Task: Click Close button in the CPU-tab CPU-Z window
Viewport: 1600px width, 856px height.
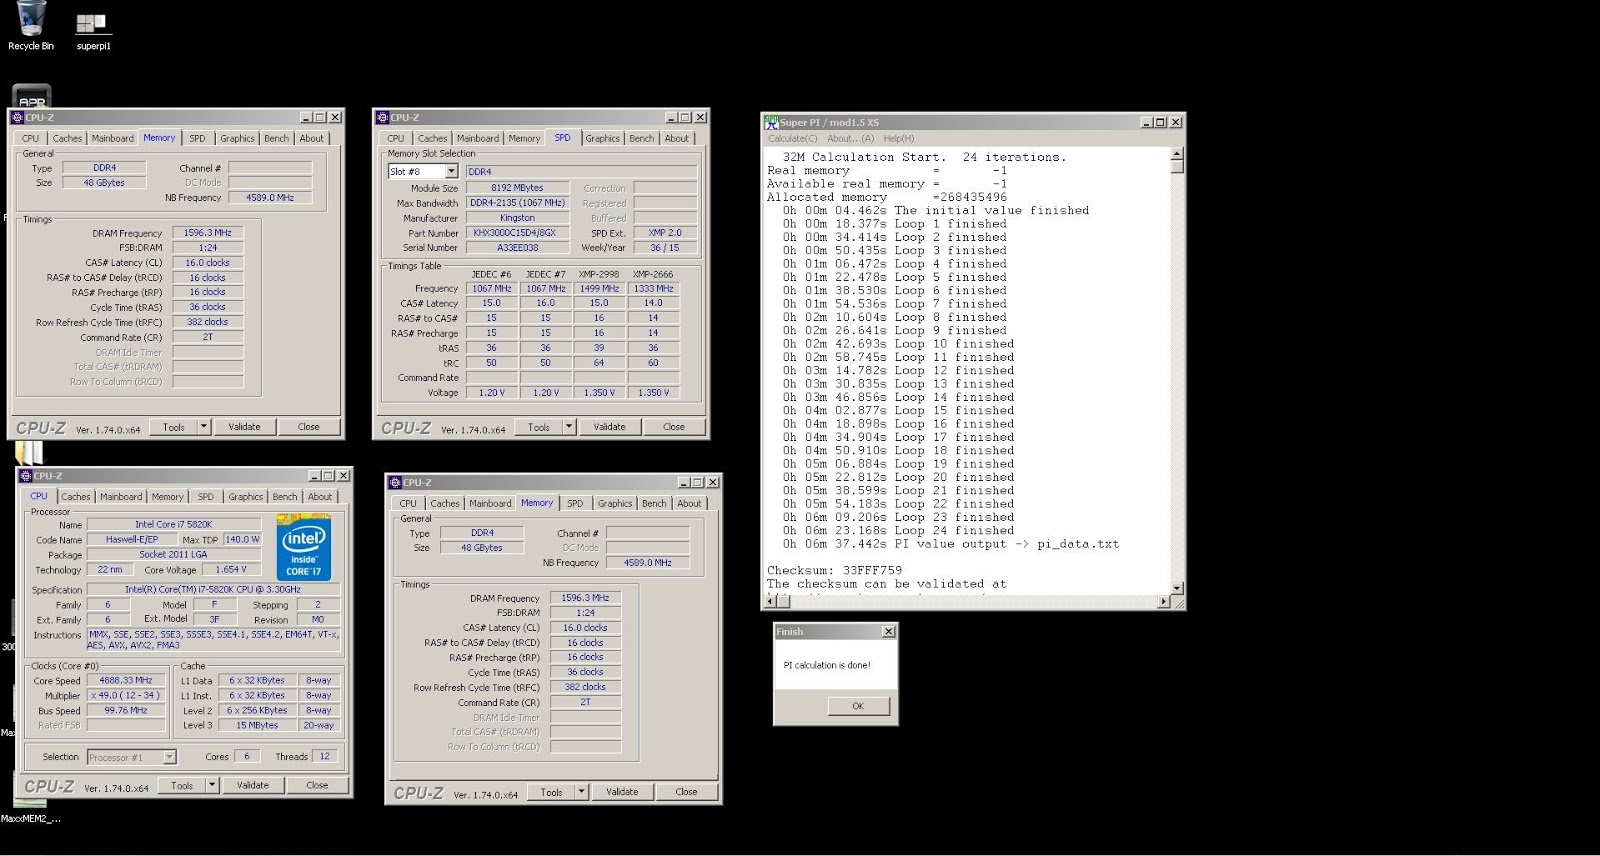Action: pyautogui.click(x=317, y=786)
